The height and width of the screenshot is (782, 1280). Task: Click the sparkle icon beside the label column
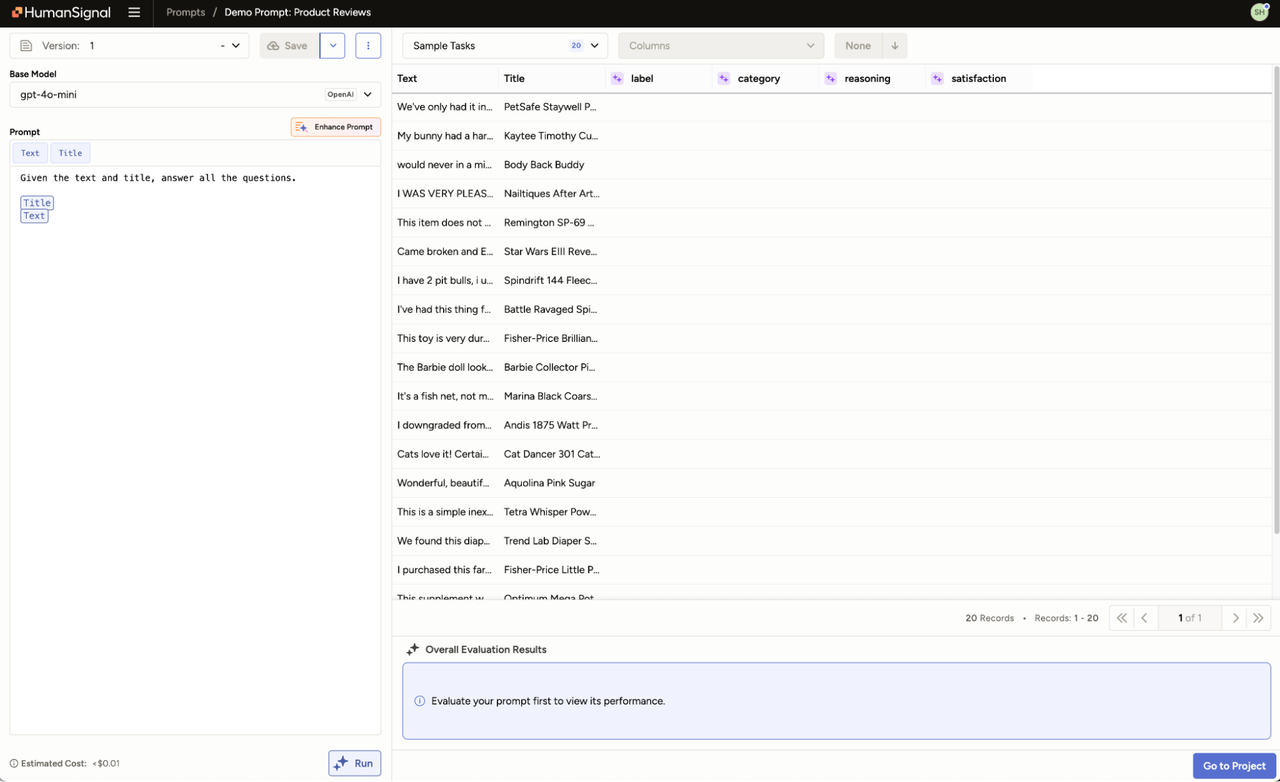point(618,78)
